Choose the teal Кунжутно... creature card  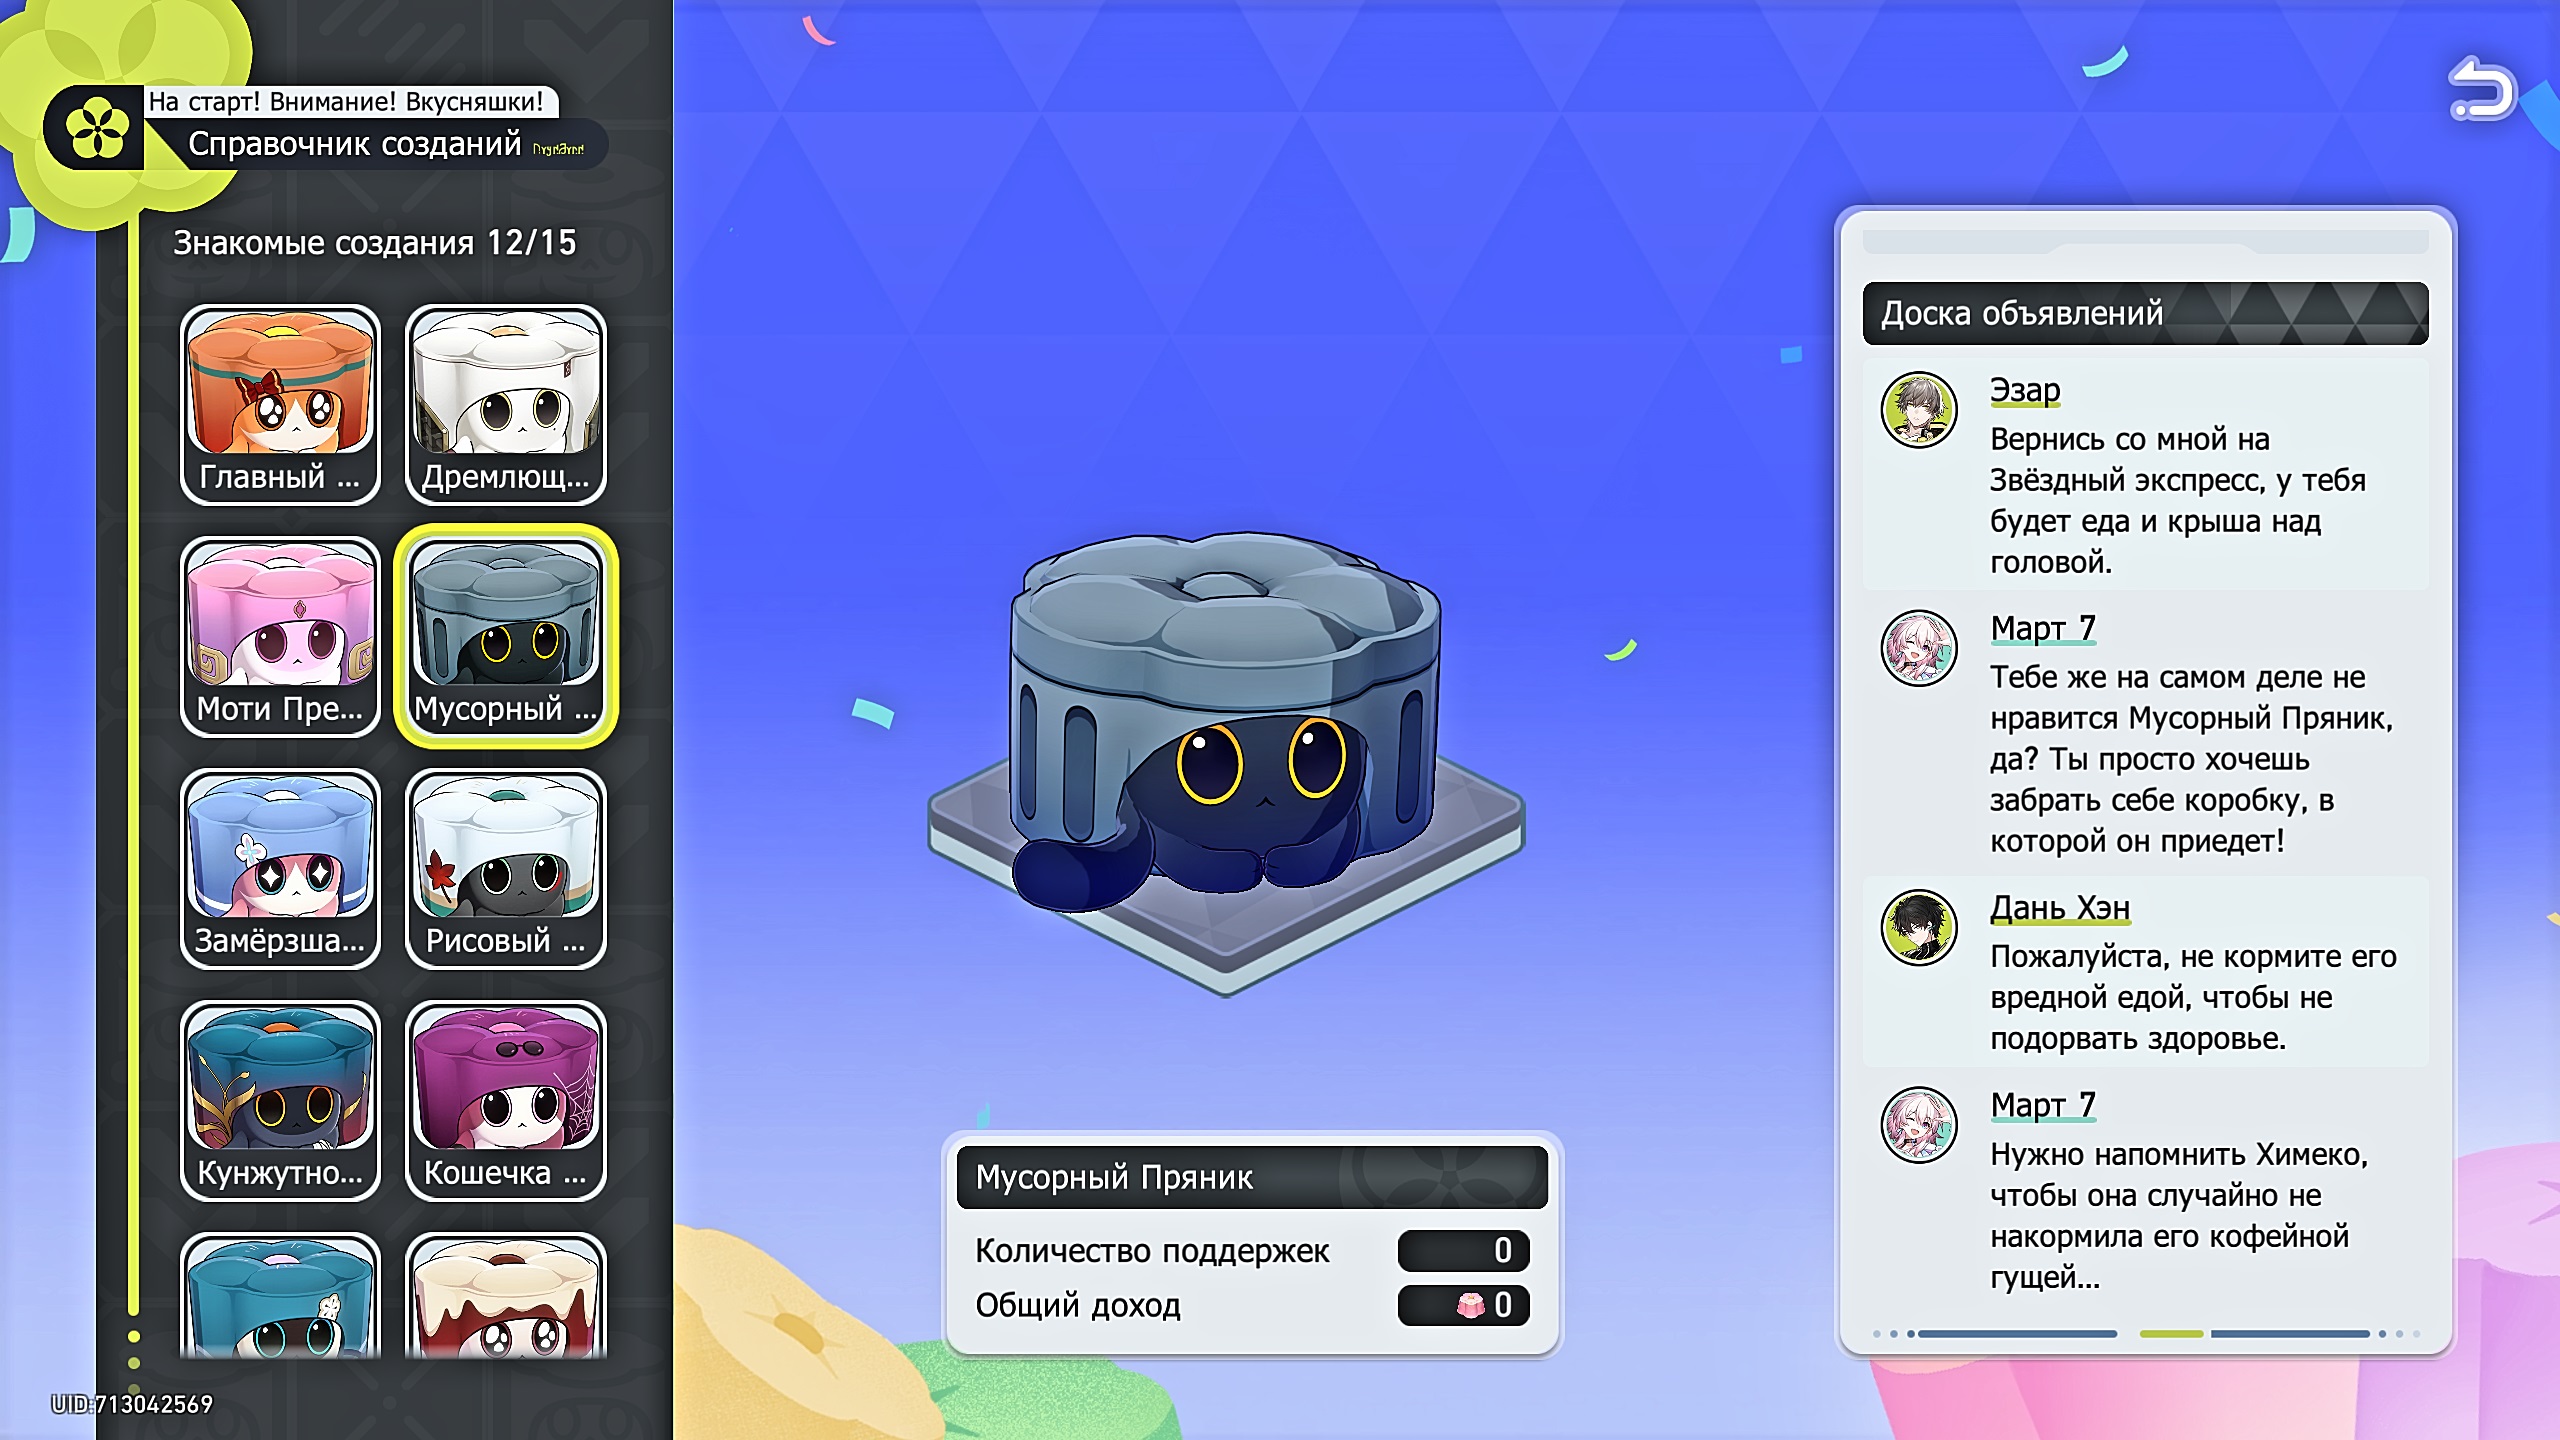[280, 1100]
